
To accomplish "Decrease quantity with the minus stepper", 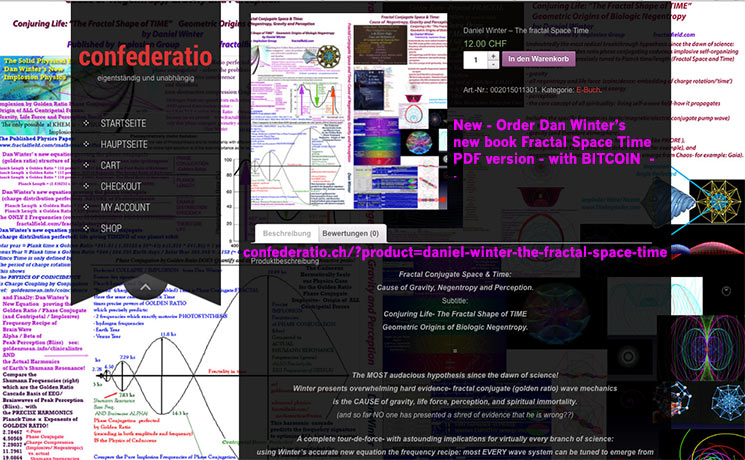I will (493, 65).
